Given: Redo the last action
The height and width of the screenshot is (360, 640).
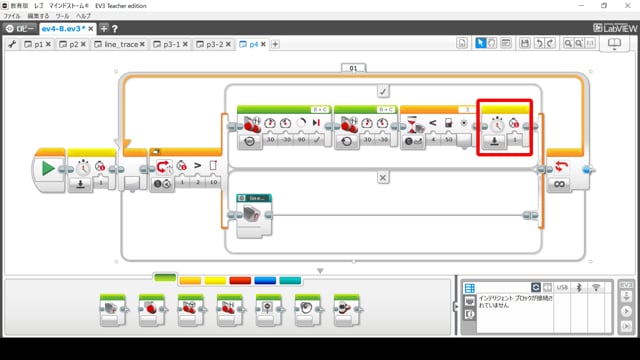Looking at the screenshot, I should coord(550,43).
